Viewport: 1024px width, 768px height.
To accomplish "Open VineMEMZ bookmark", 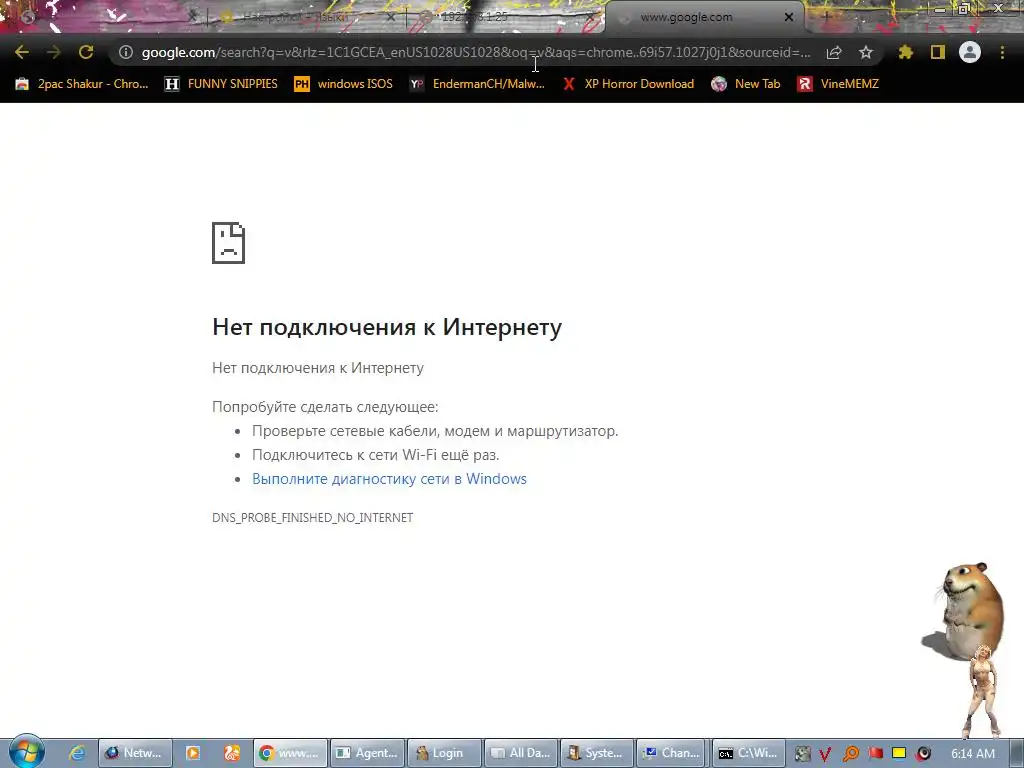I will [838, 84].
